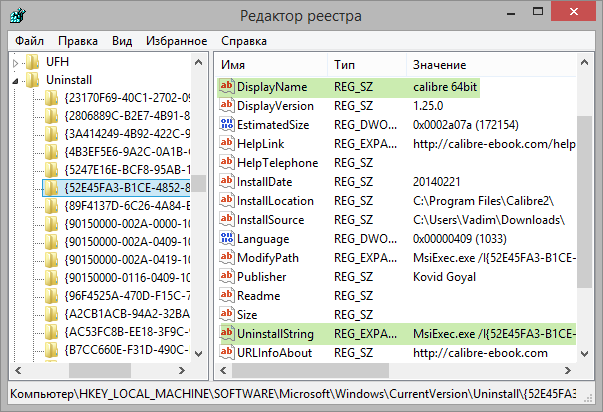The height and width of the screenshot is (412, 603).
Task: Open the Избранное menu
Action: coord(177,41)
